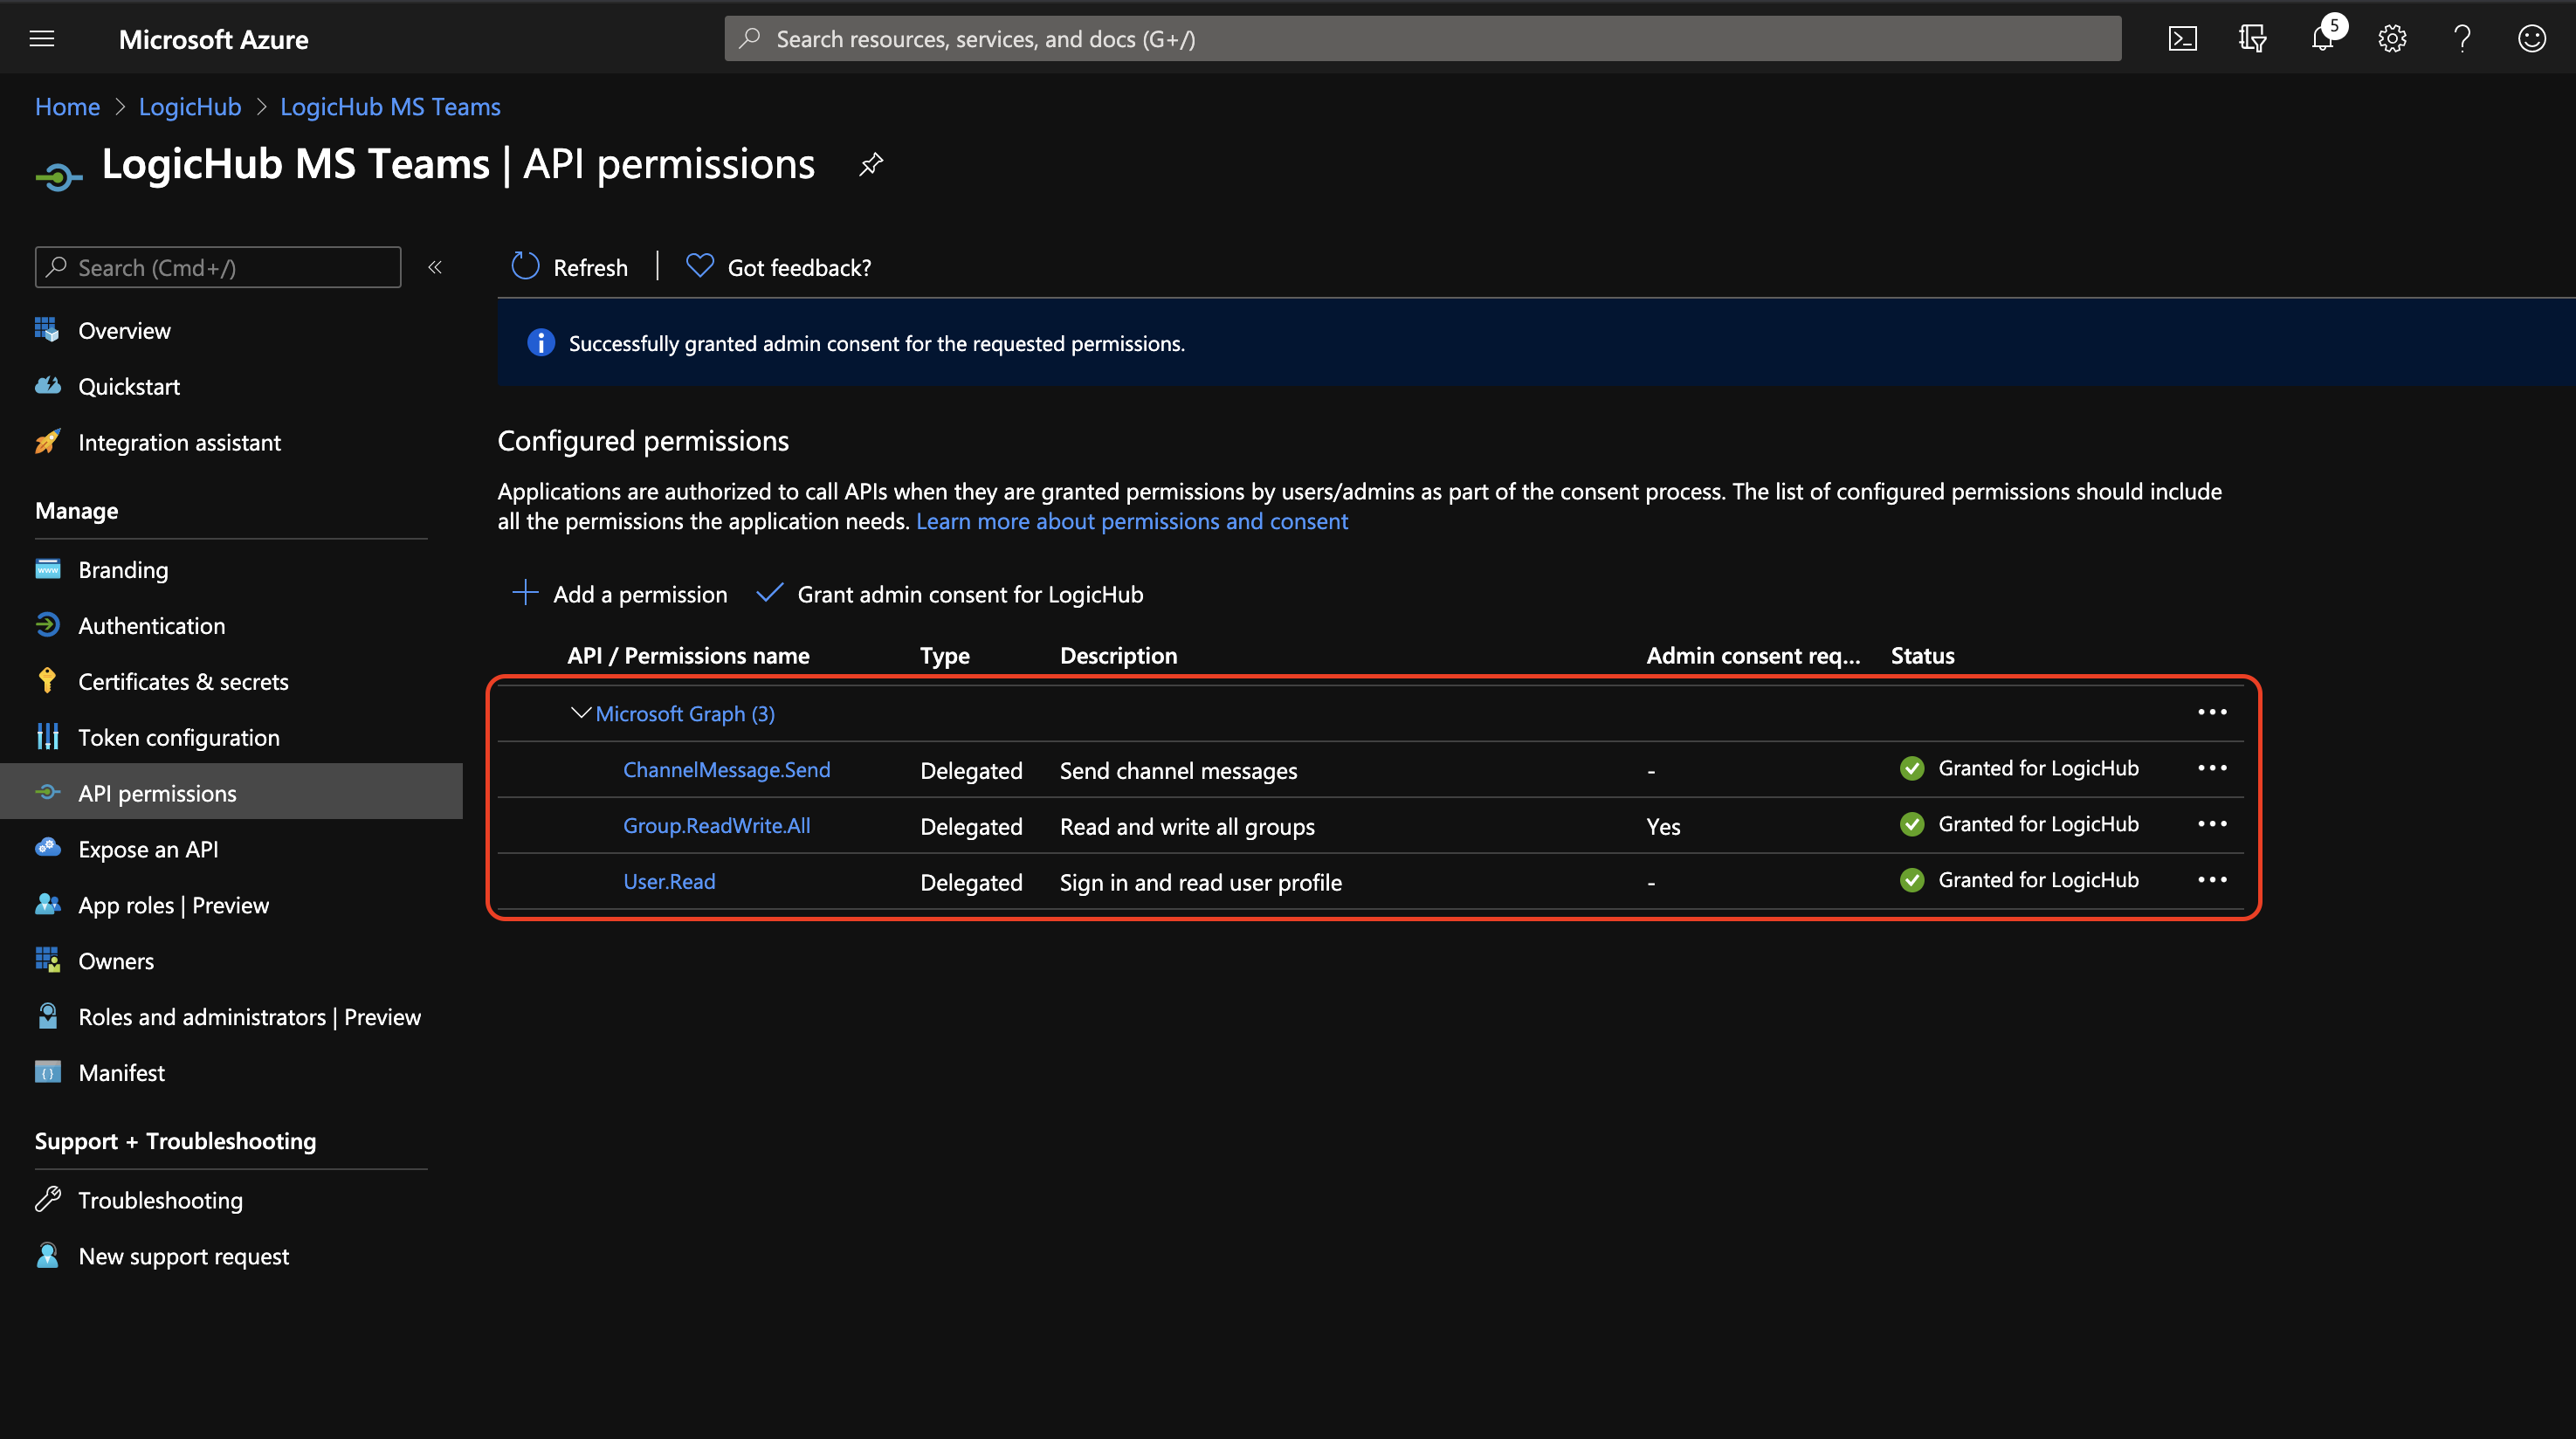Open Token configuration
Viewport: 2576px width, 1439px height.
coord(179,737)
